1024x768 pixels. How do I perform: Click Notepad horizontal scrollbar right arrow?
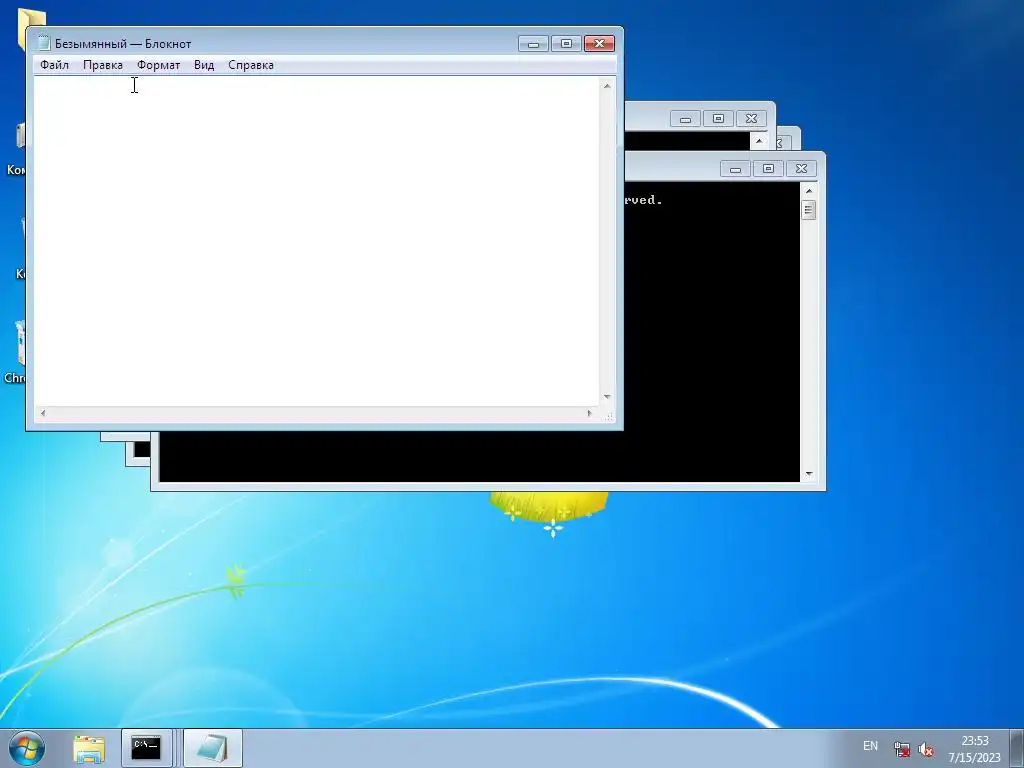pyautogui.click(x=589, y=413)
